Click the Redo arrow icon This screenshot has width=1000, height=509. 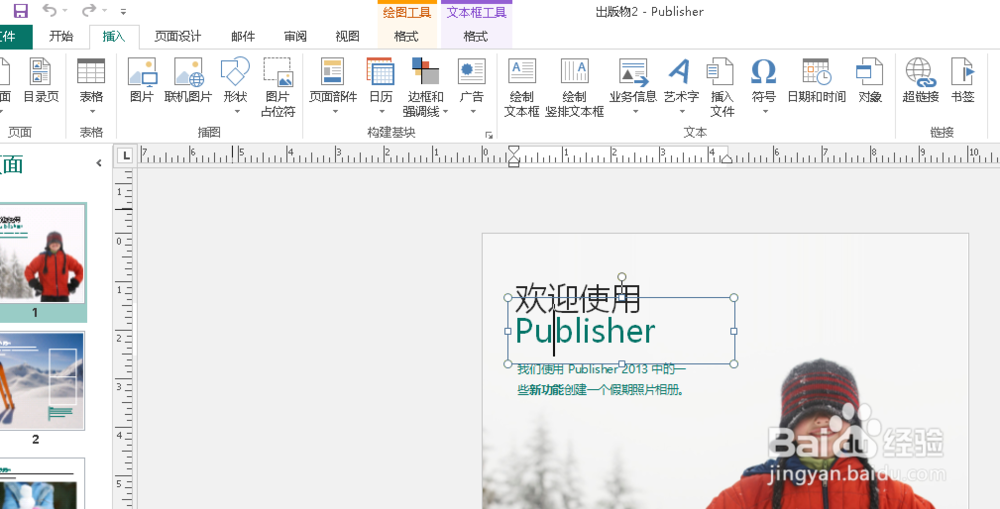pyautogui.click(x=89, y=10)
